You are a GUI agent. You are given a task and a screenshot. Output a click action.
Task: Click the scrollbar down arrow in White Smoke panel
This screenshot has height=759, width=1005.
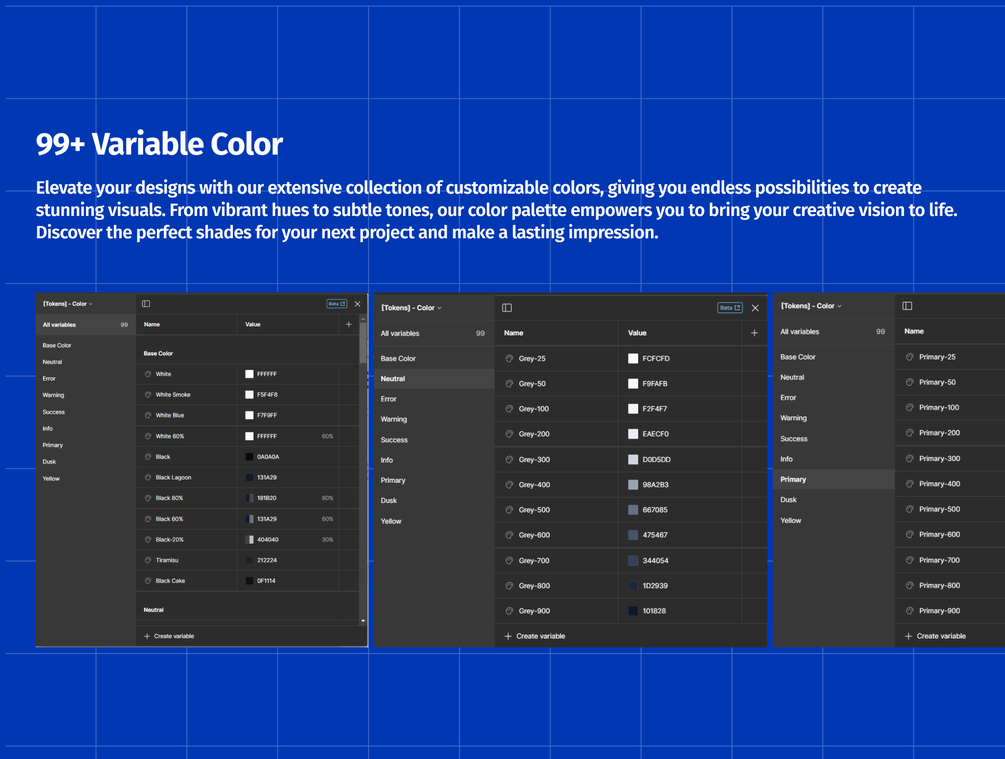click(363, 621)
